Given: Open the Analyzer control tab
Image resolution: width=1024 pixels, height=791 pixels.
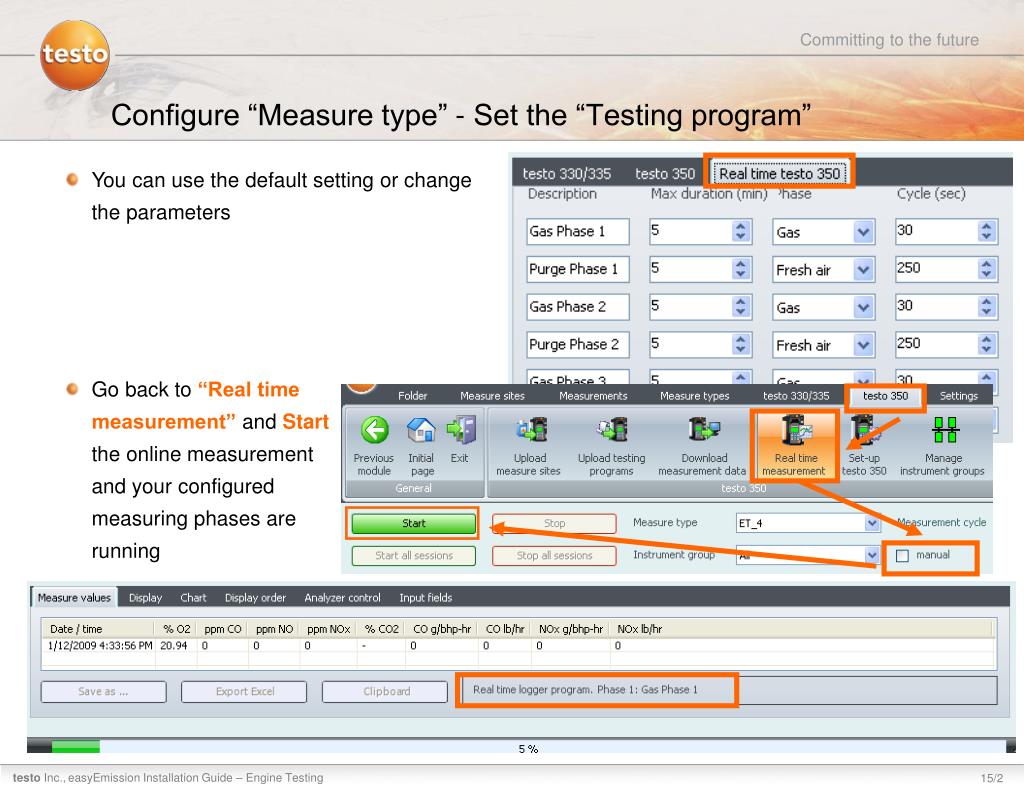Looking at the screenshot, I should tap(342, 598).
